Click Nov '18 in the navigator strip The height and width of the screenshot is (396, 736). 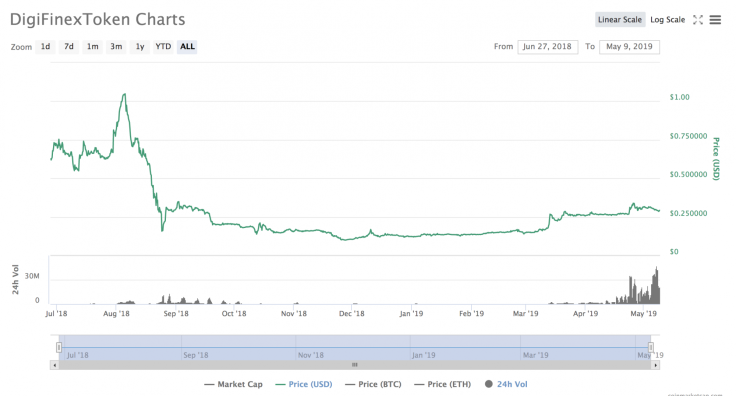[x=311, y=355]
